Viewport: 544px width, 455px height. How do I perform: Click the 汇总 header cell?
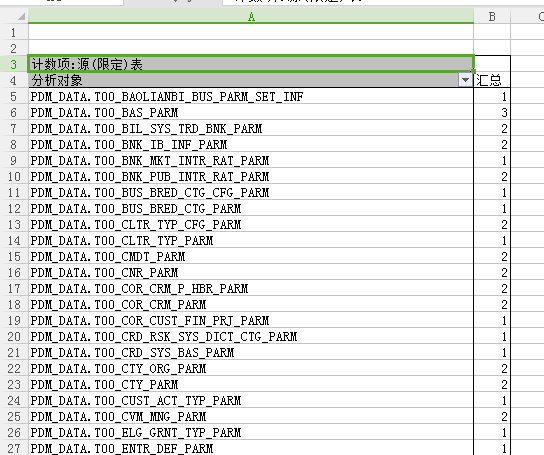click(492, 81)
